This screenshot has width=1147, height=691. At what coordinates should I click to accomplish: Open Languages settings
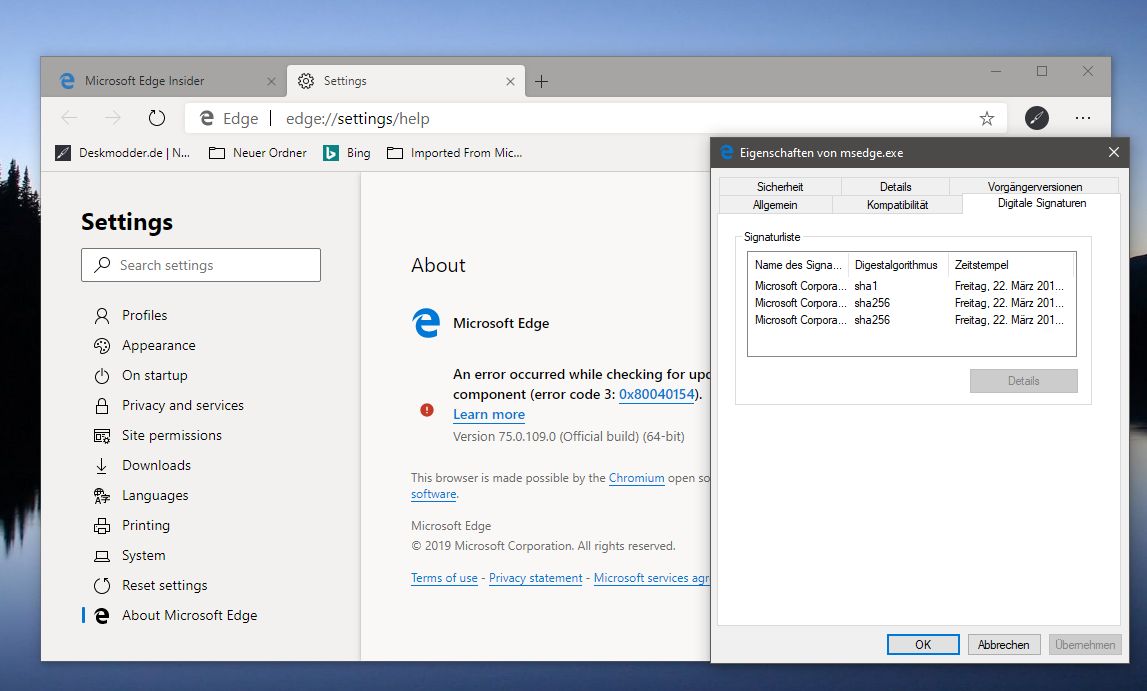pyautogui.click(x=155, y=495)
